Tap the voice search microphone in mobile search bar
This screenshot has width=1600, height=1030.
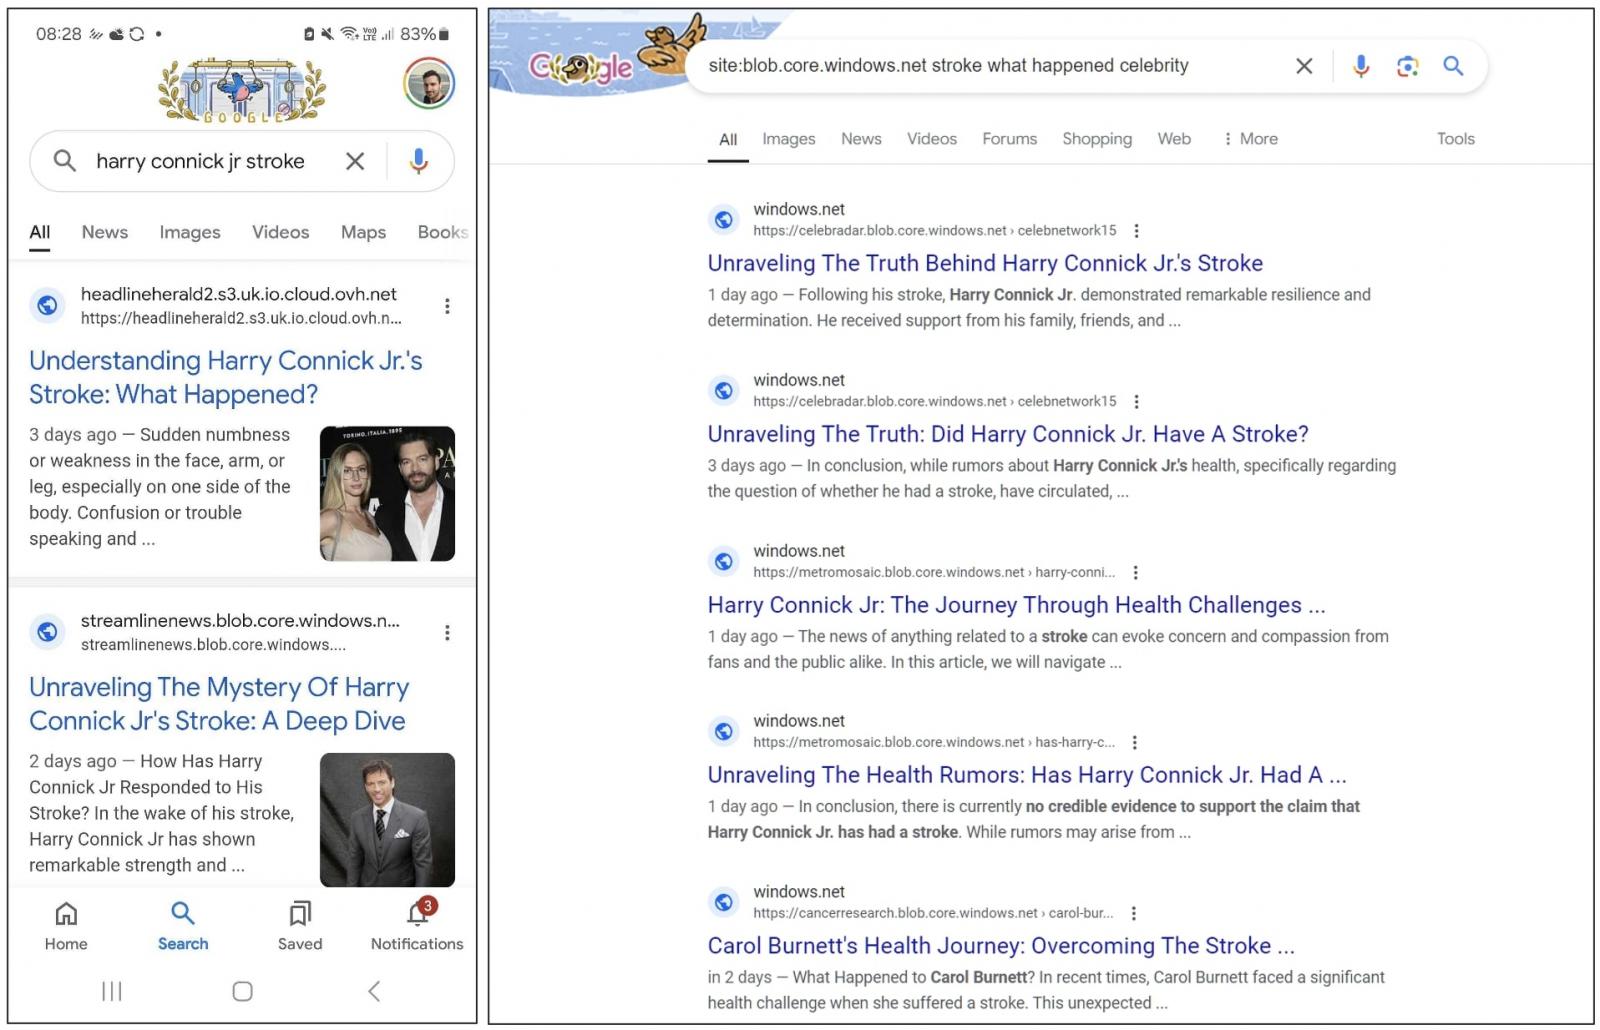pos(419,161)
